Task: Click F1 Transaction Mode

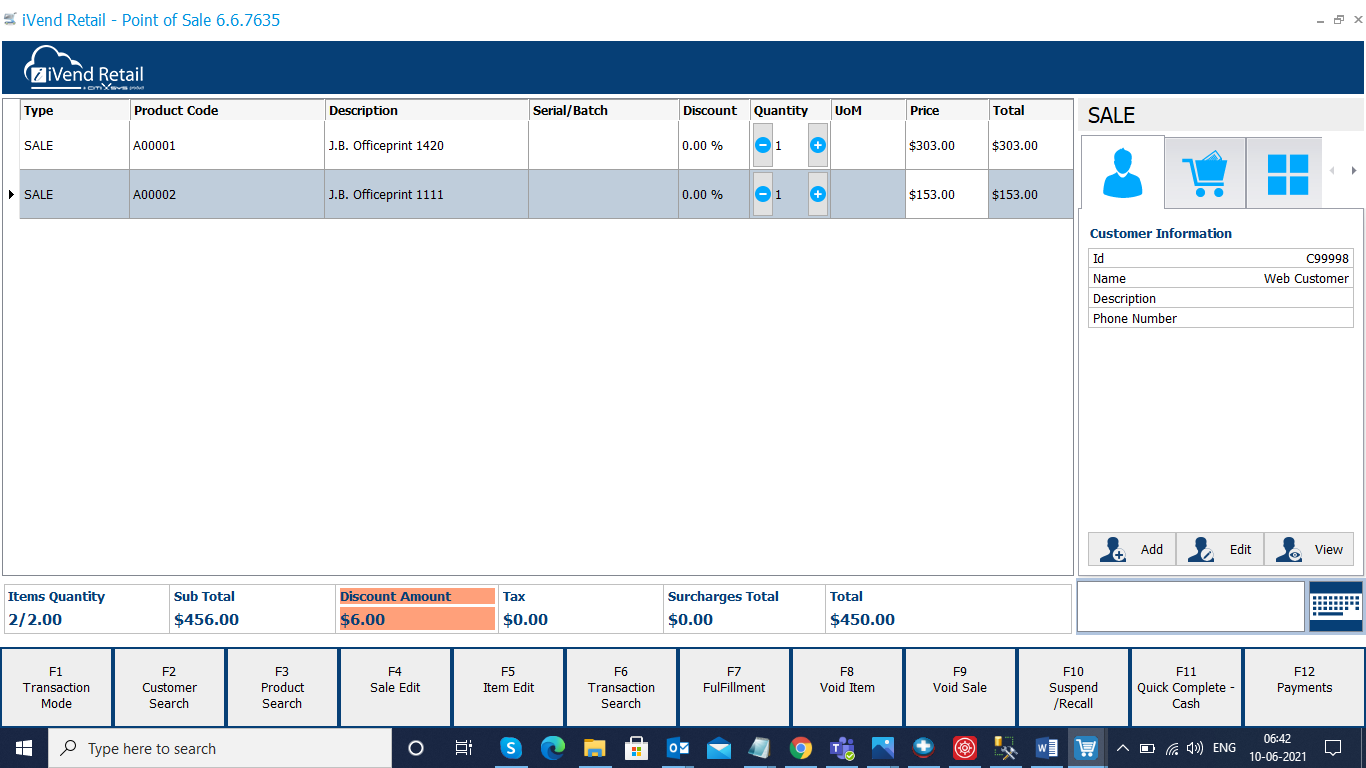Action: coord(56,687)
